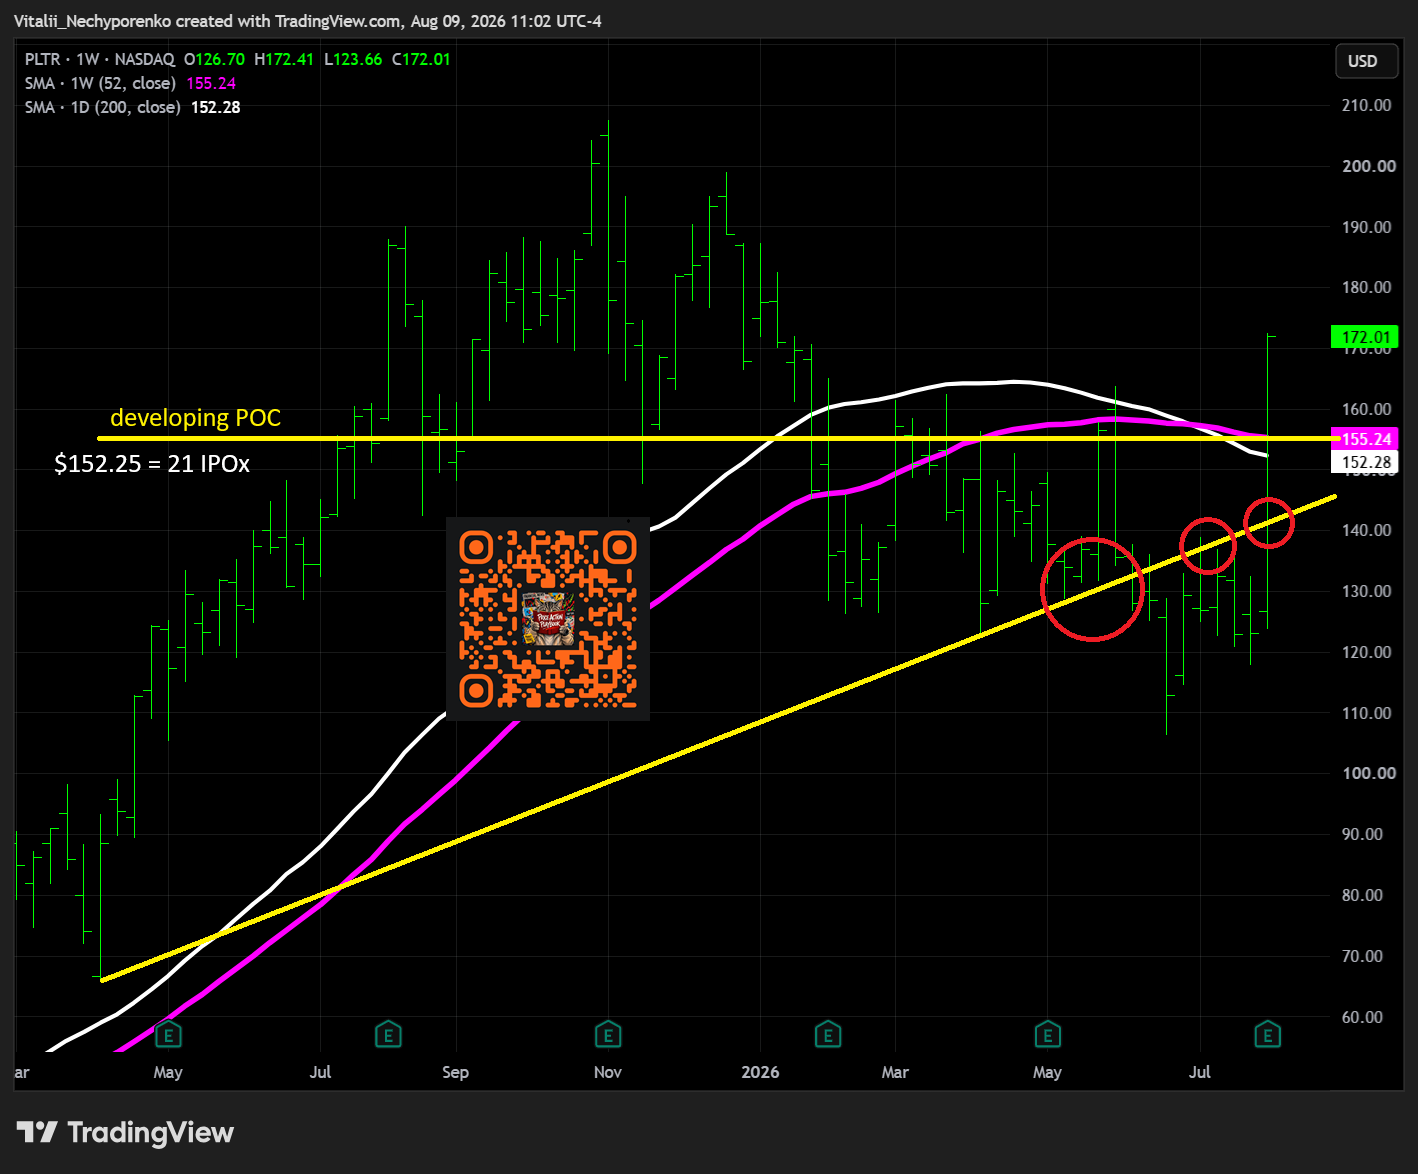Select the earnings marker between 2026 and Mar
1418x1174 pixels.
point(828,1035)
